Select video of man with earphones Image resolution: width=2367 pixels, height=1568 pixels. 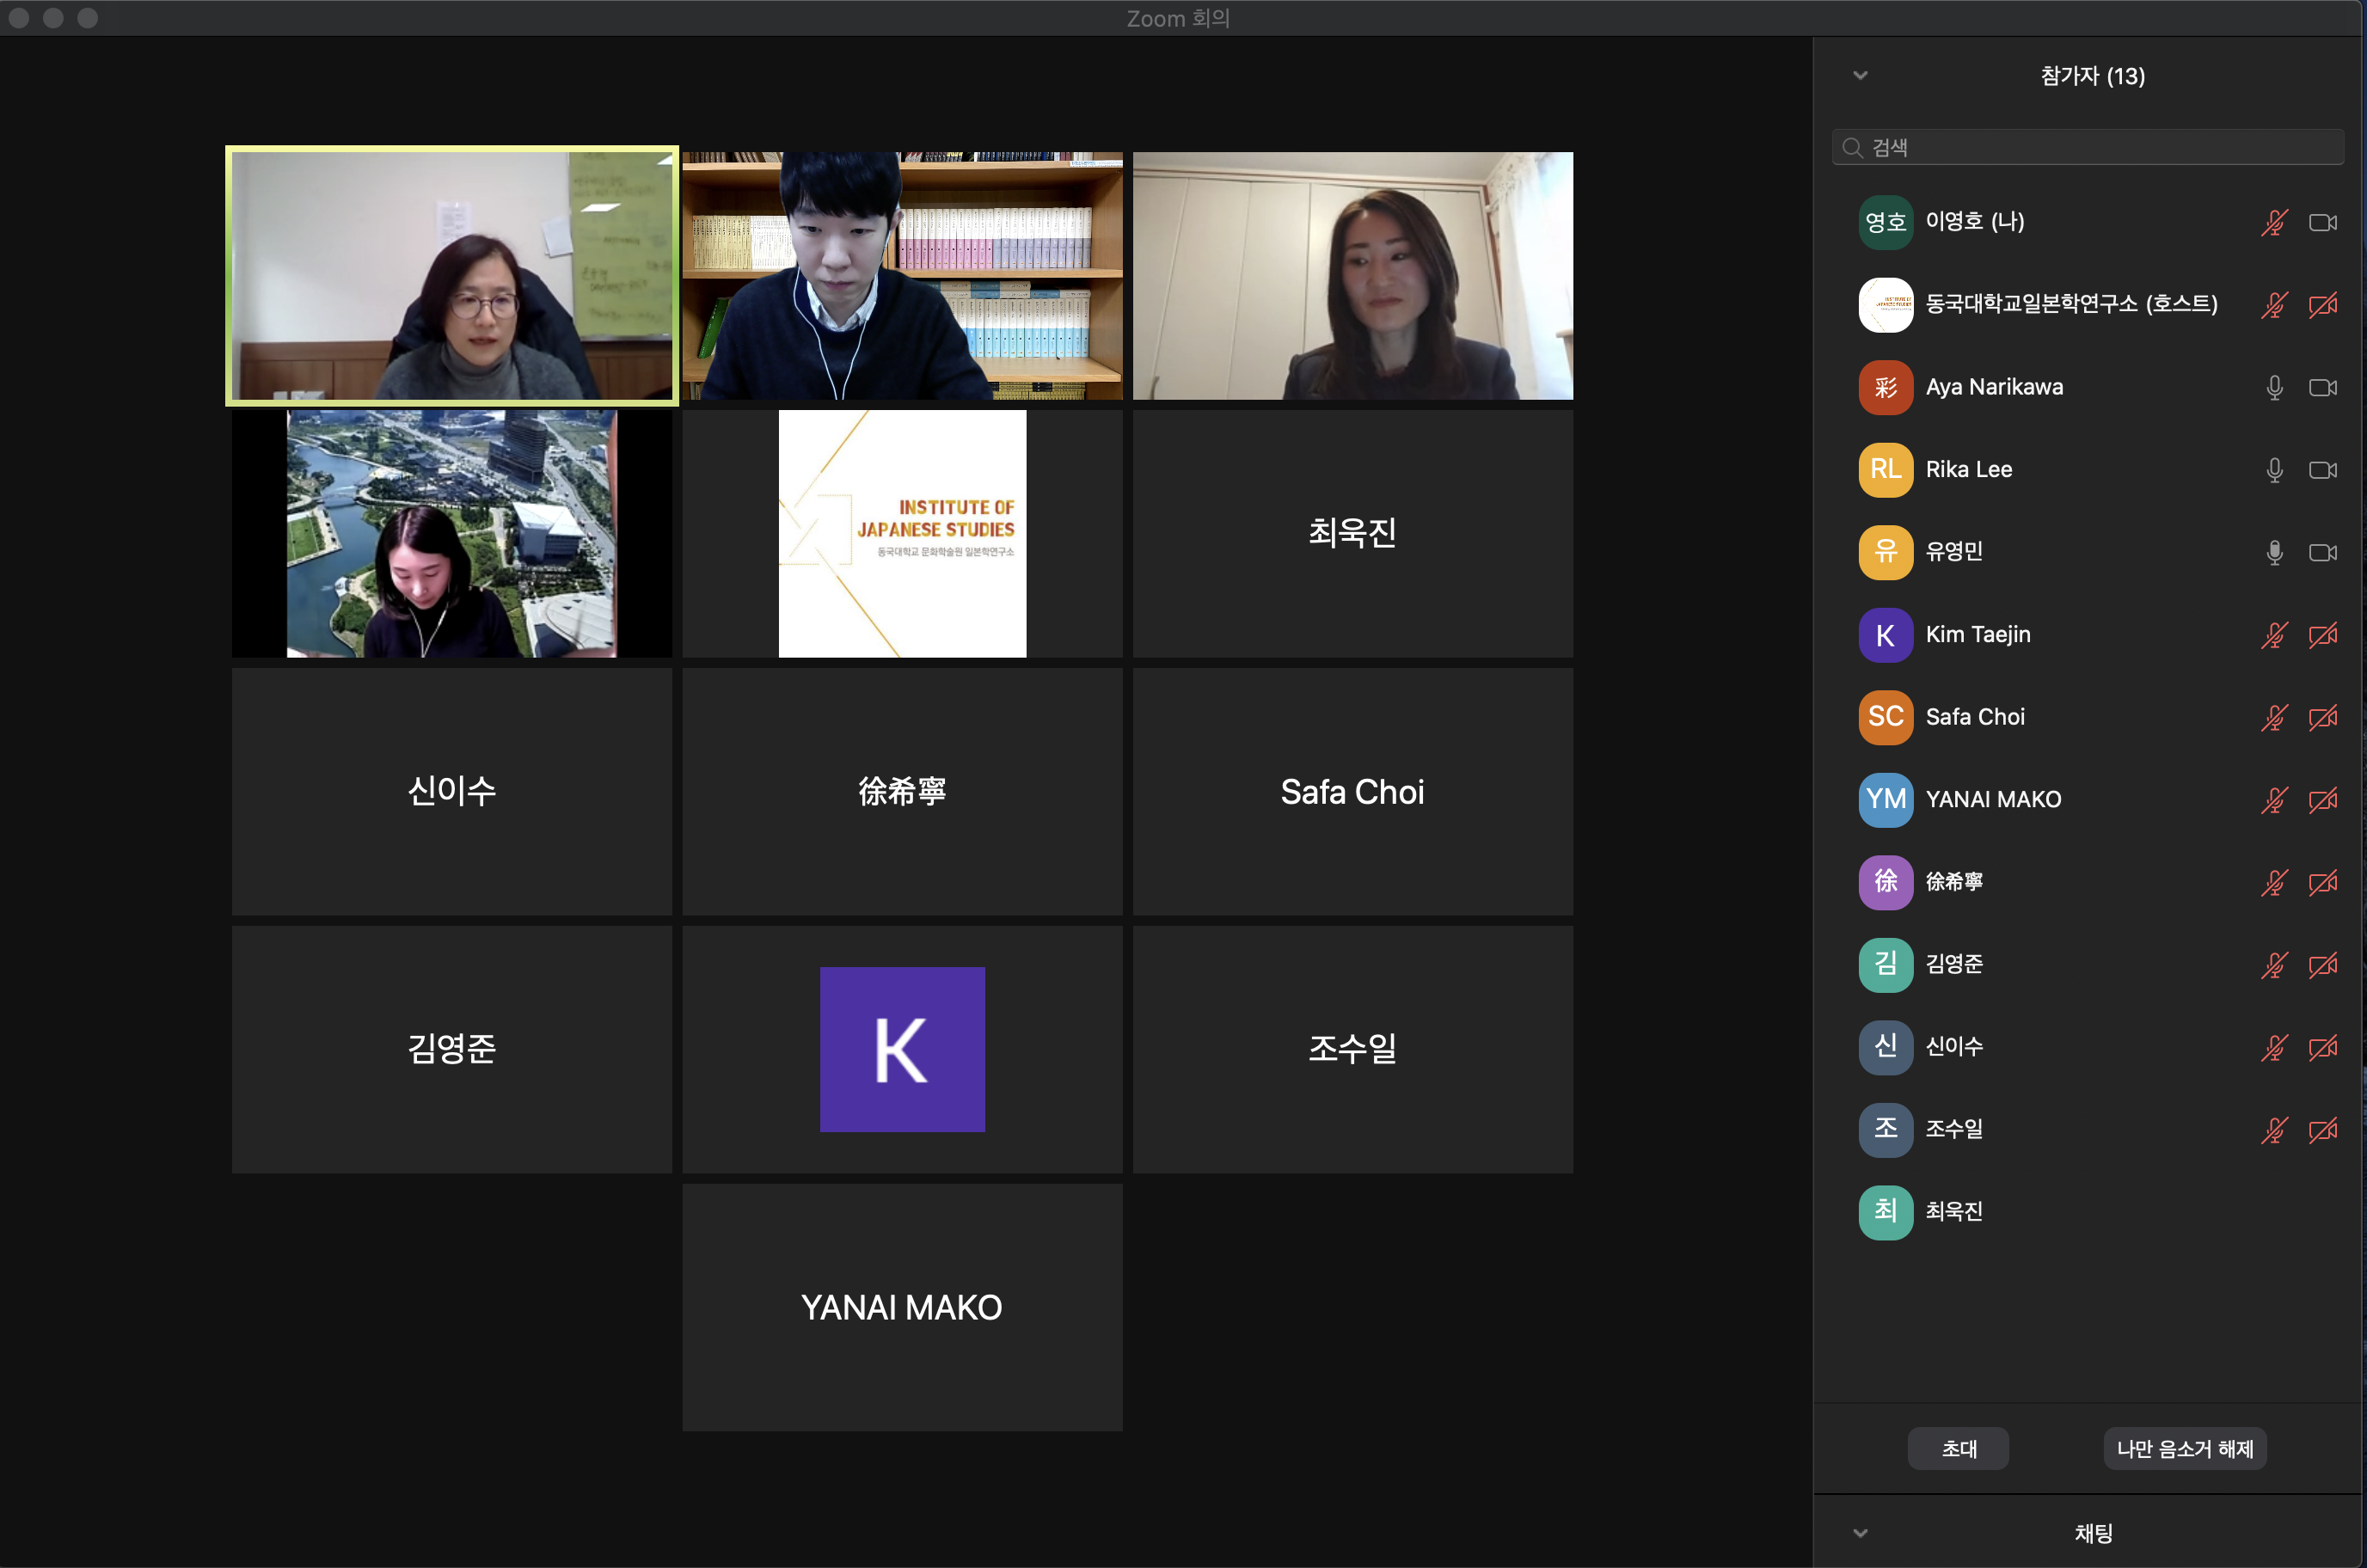pyautogui.click(x=902, y=276)
